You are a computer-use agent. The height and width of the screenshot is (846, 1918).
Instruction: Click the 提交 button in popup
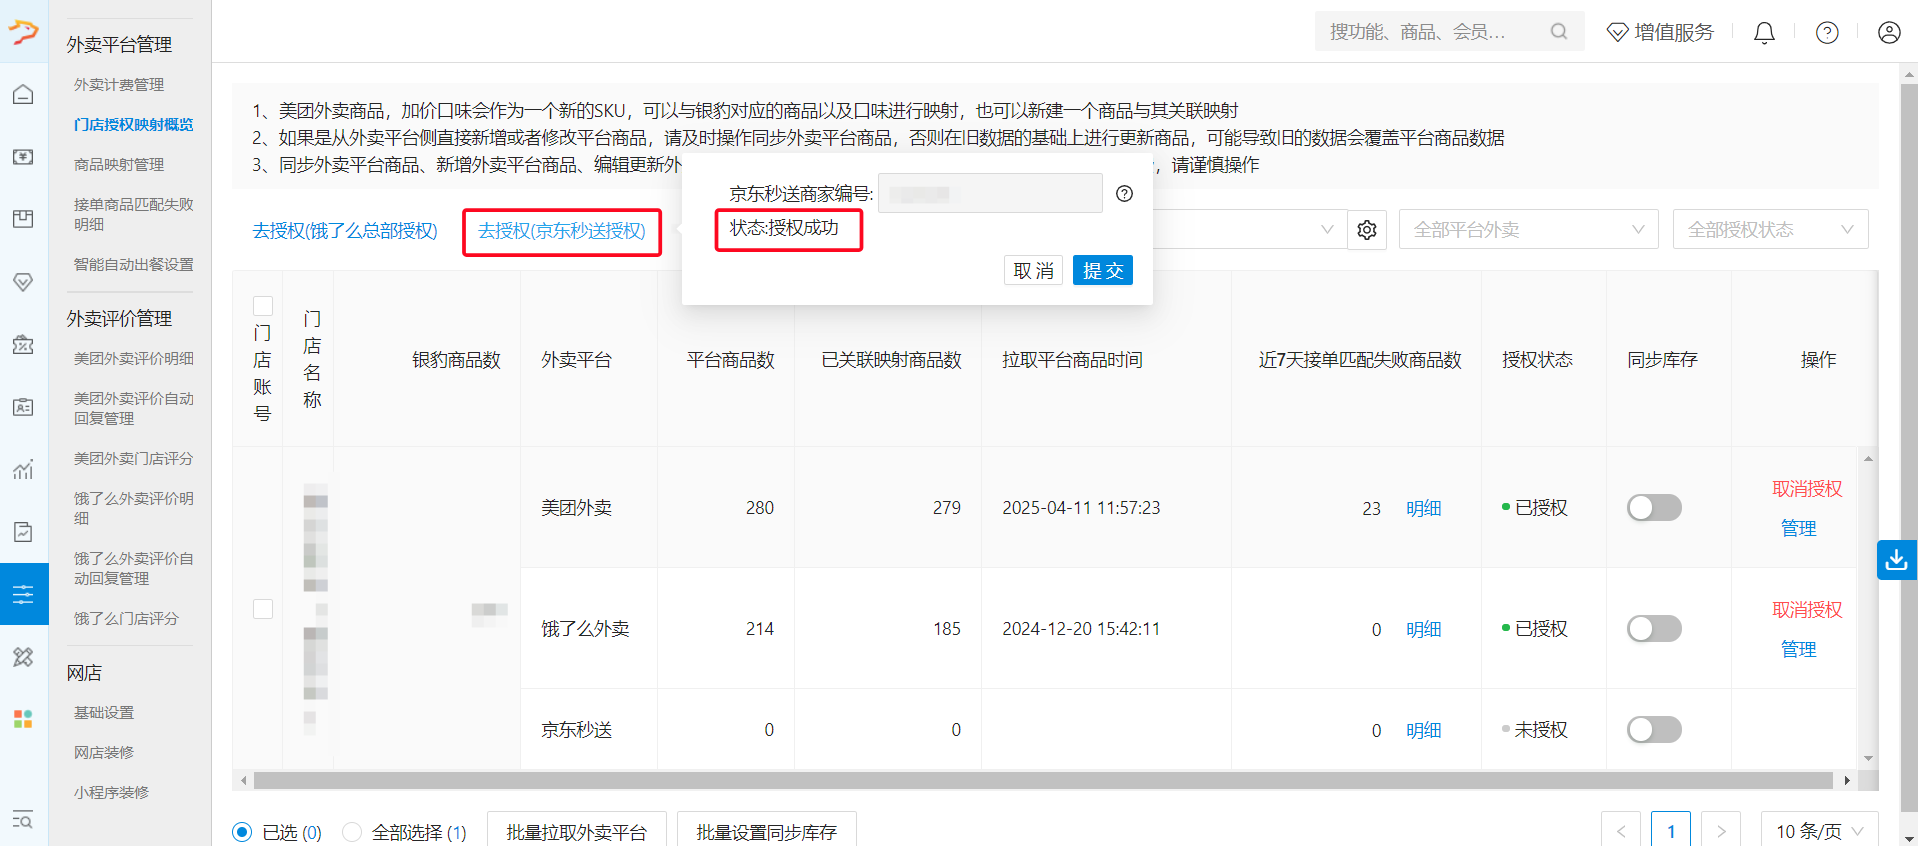1102,271
